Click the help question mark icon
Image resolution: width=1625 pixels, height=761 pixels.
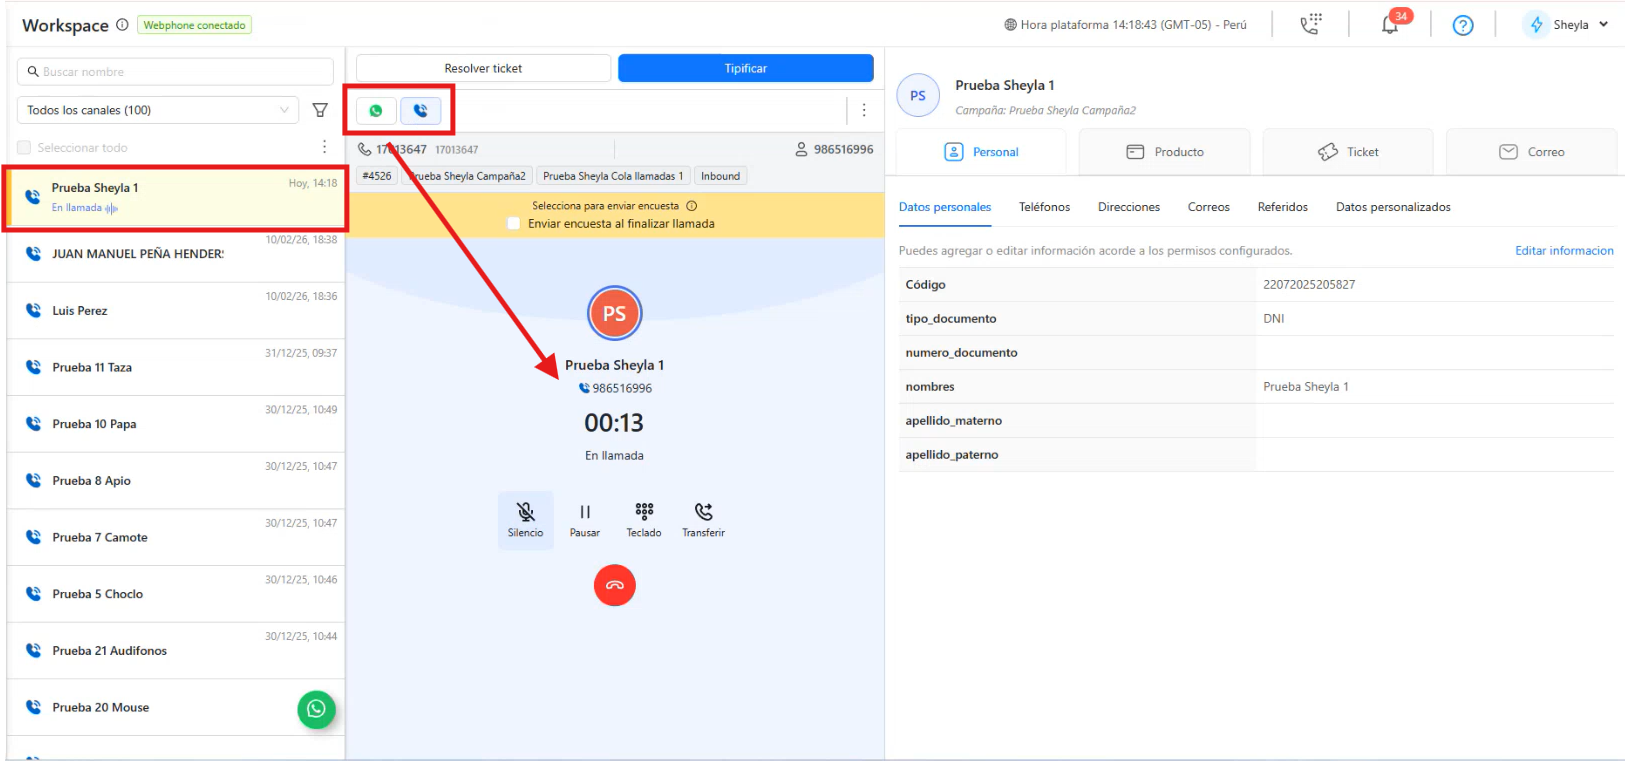coord(1462,25)
